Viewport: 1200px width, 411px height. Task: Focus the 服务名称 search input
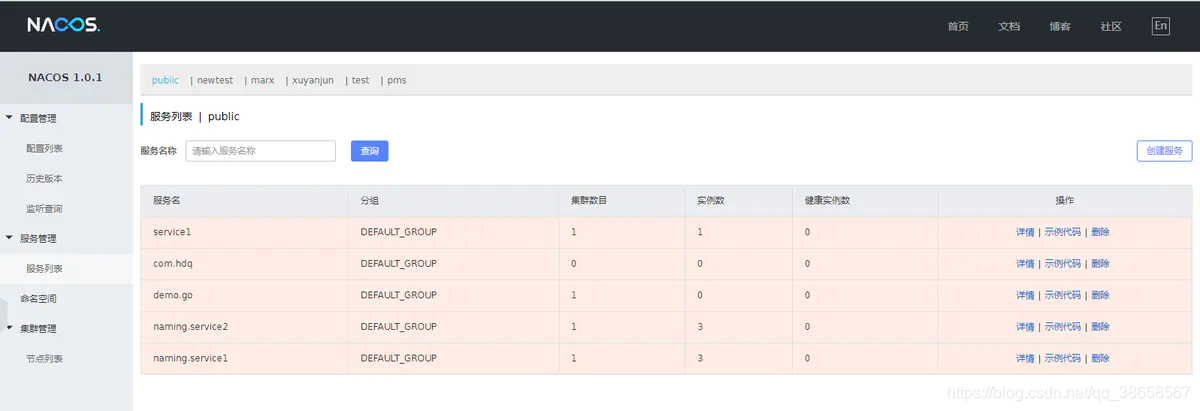click(x=260, y=151)
